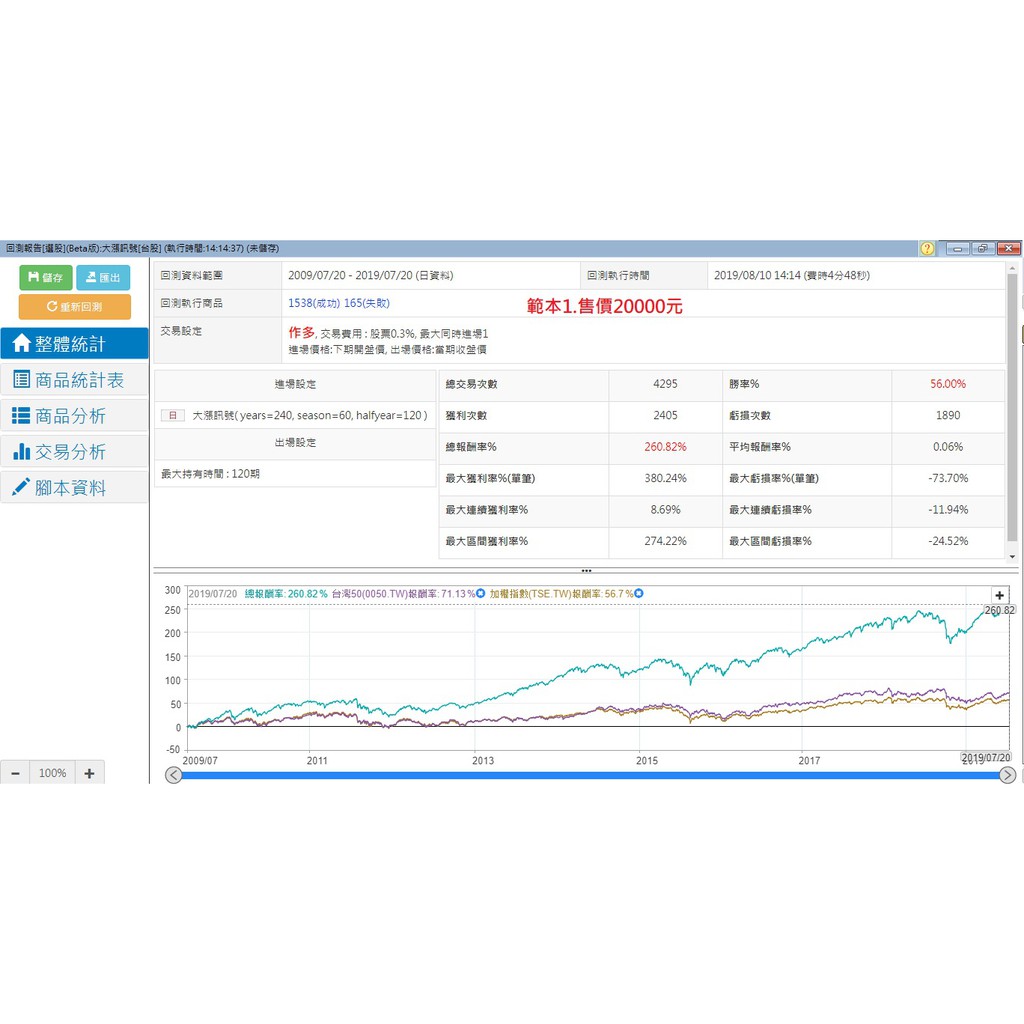The image size is (1024, 1024).
Task: Expand the chart options with the plus control
Action: pyautogui.click(x=999, y=595)
